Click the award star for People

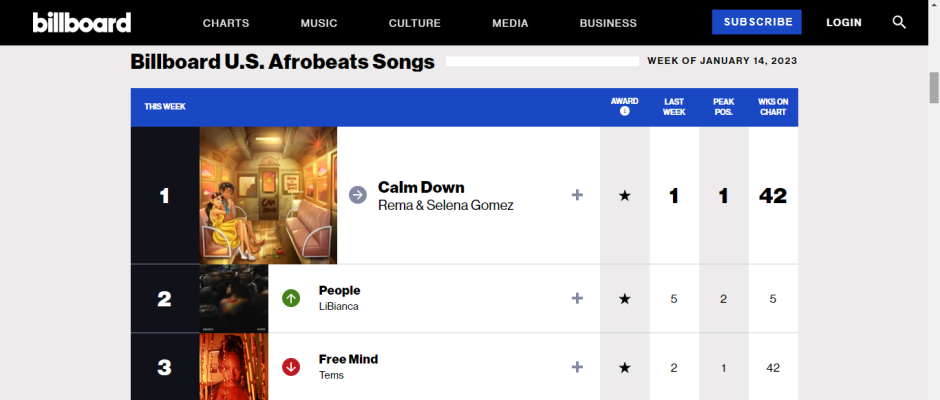pyautogui.click(x=625, y=298)
